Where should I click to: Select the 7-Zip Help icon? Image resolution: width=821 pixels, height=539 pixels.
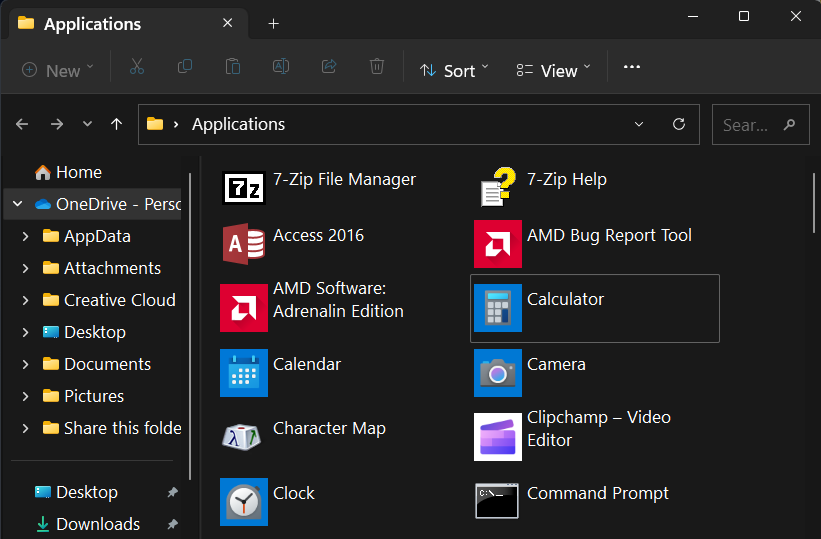pyautogui.click(x=498, y=187)
